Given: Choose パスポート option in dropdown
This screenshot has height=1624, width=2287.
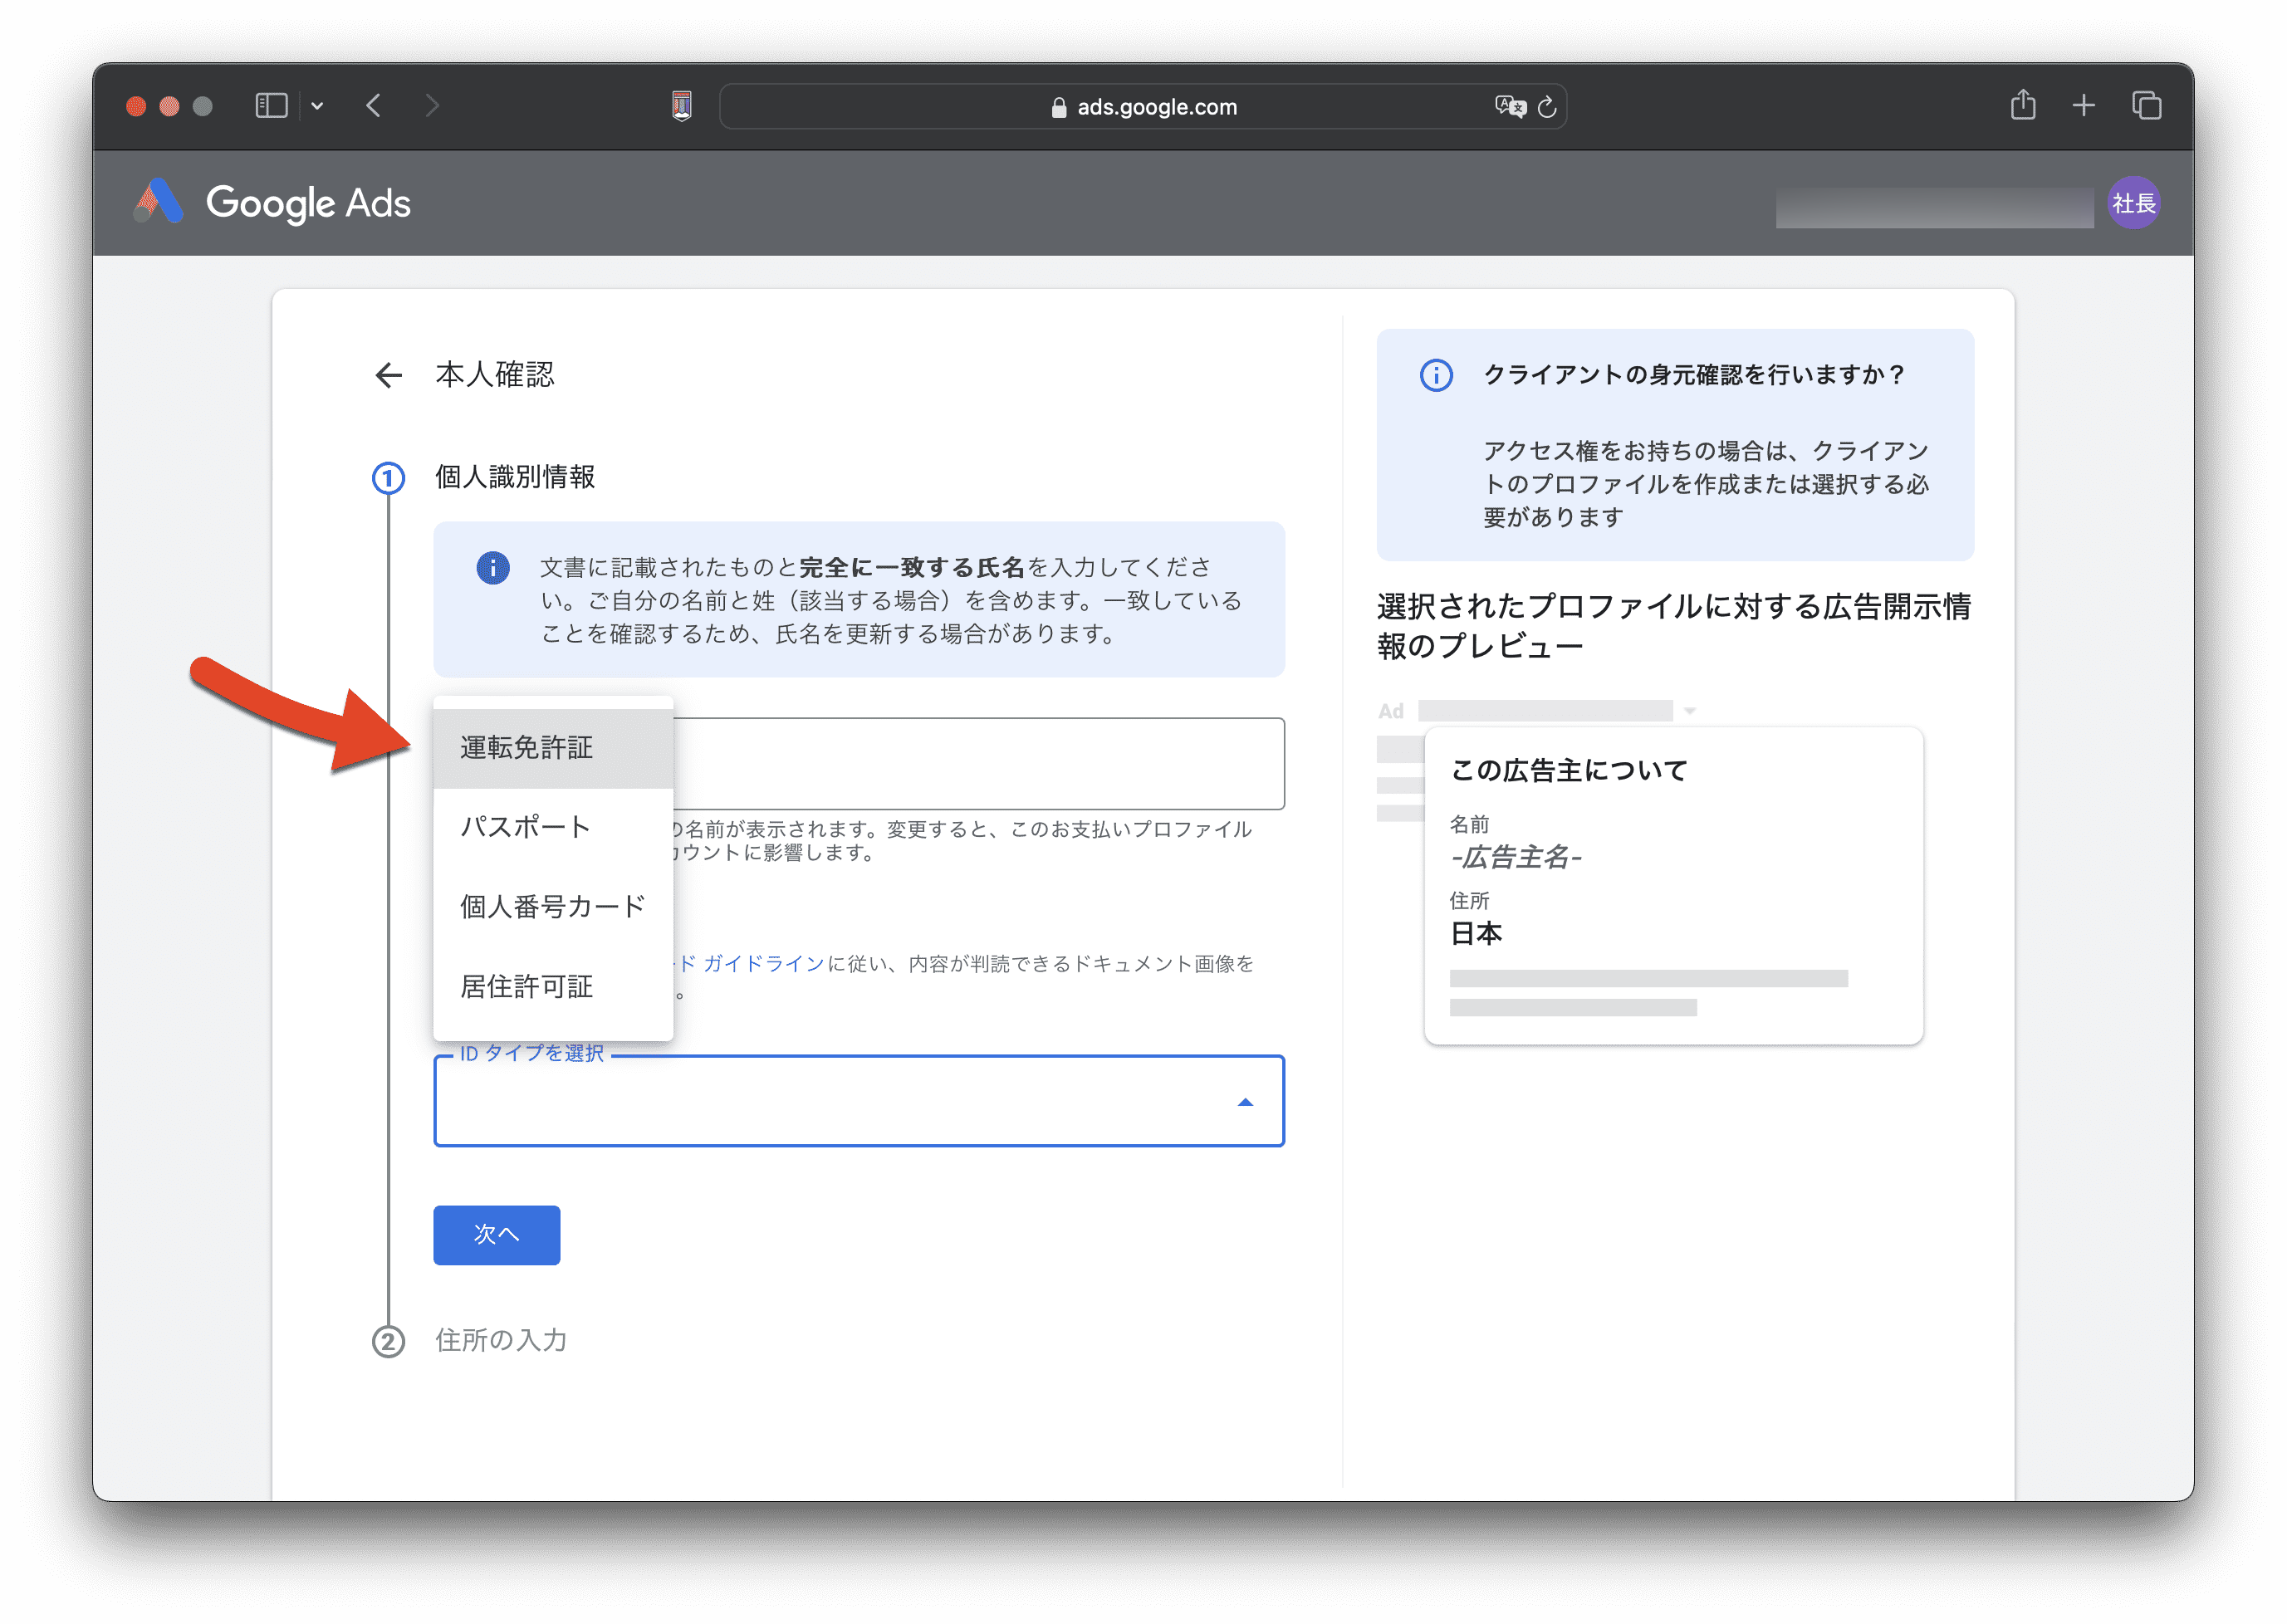Looking at the screenshot, I should [525, 827].
